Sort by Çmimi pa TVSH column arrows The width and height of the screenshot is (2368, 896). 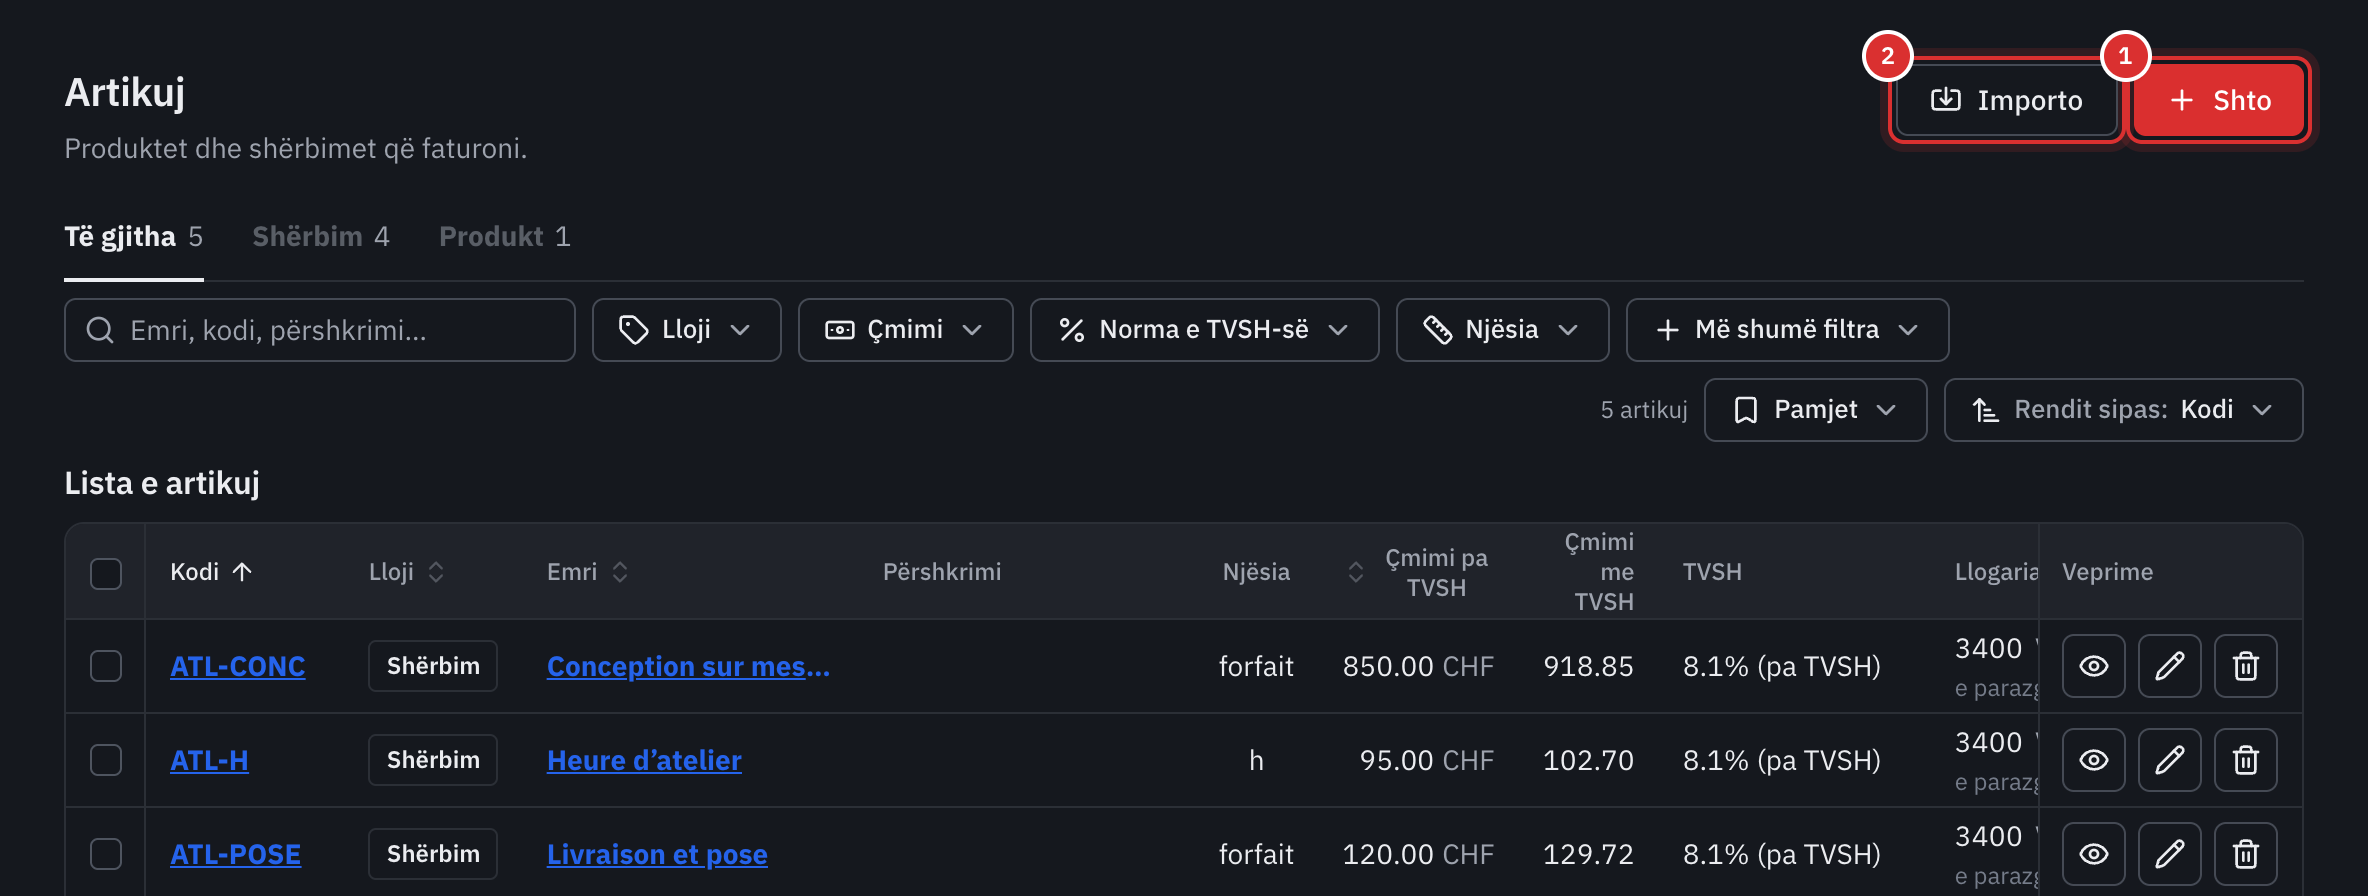coord(1356,572)
